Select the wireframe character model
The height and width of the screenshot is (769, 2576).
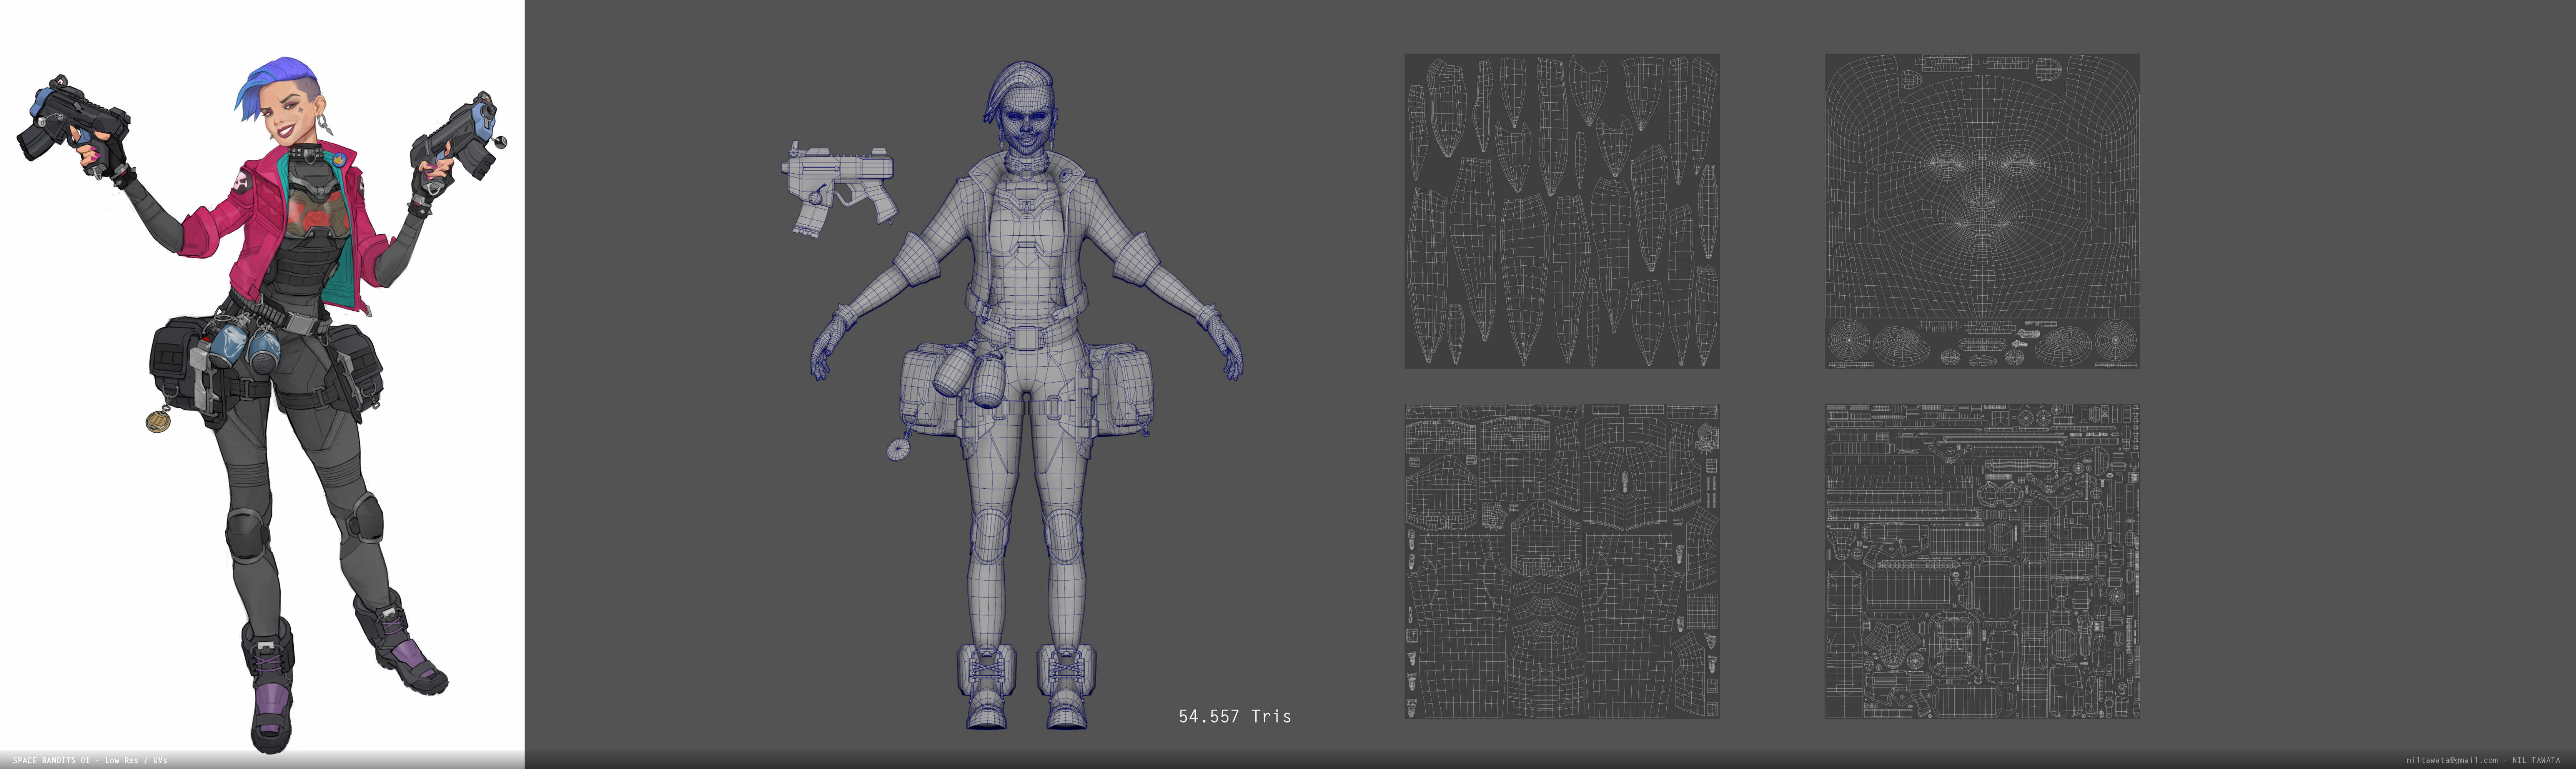pos(1026,395)
